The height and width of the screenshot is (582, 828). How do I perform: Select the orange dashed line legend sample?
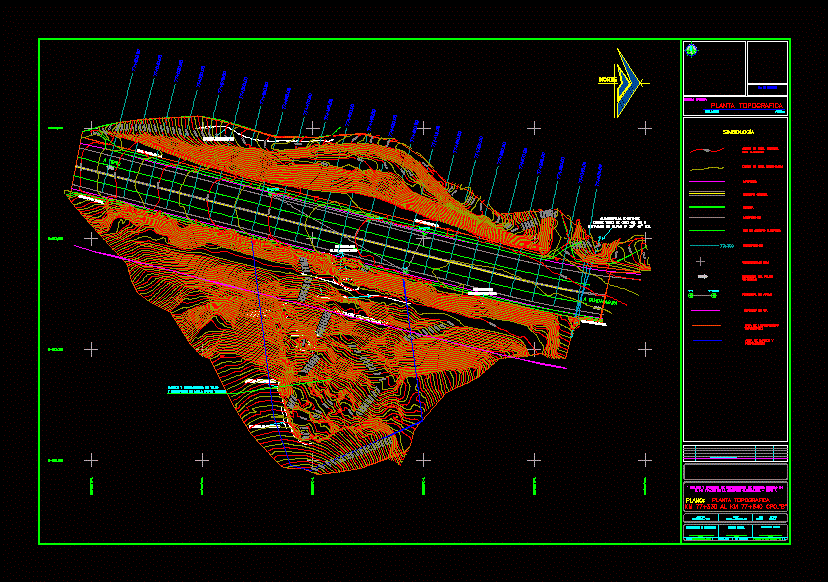click(x=704, y=326)
